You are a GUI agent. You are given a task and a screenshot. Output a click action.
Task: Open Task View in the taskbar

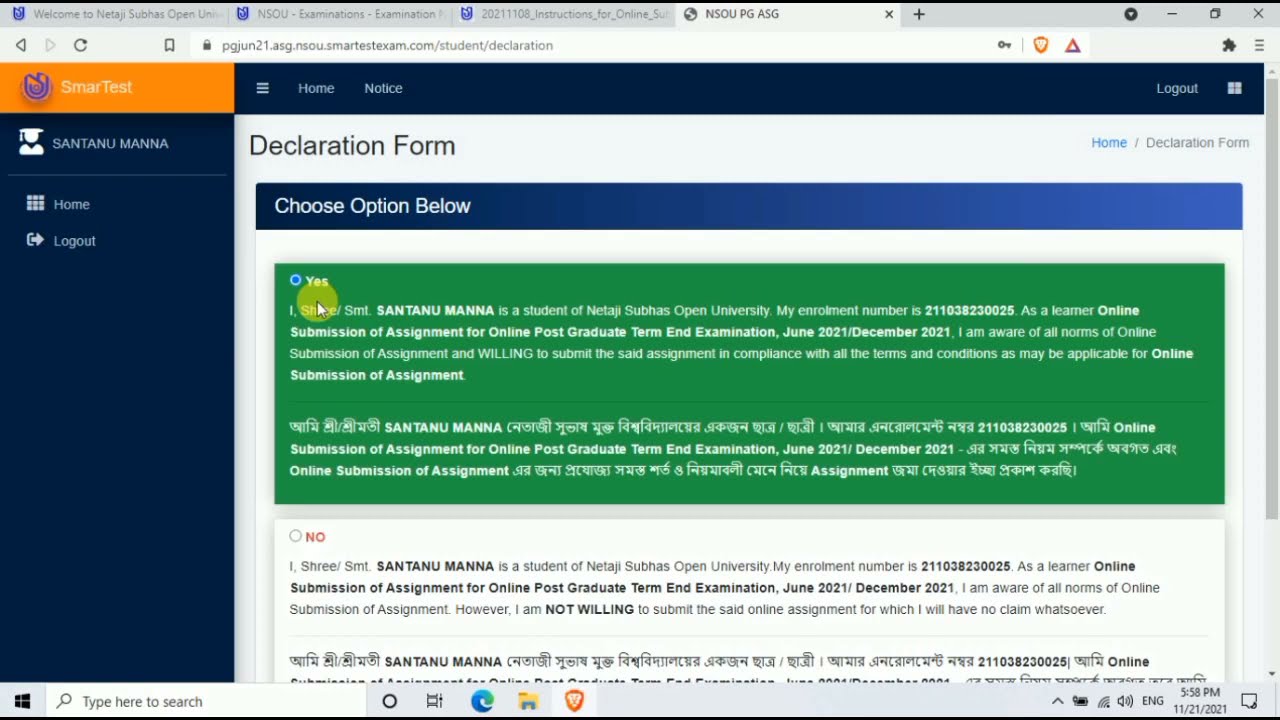pos(435,701)
